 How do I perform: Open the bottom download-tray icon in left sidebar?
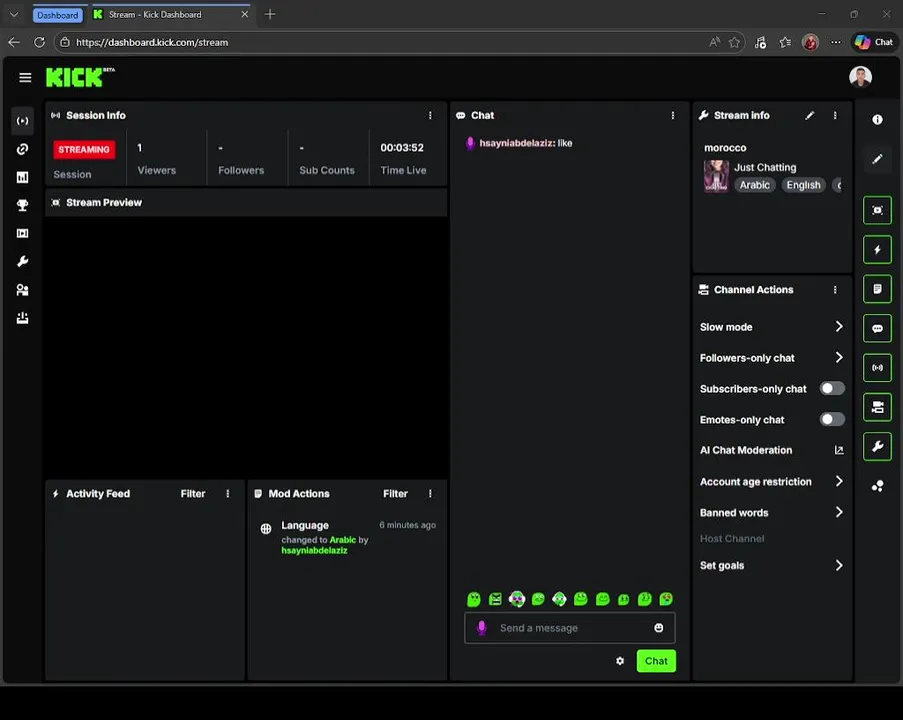pyautogui.click(x=22, y=318)
